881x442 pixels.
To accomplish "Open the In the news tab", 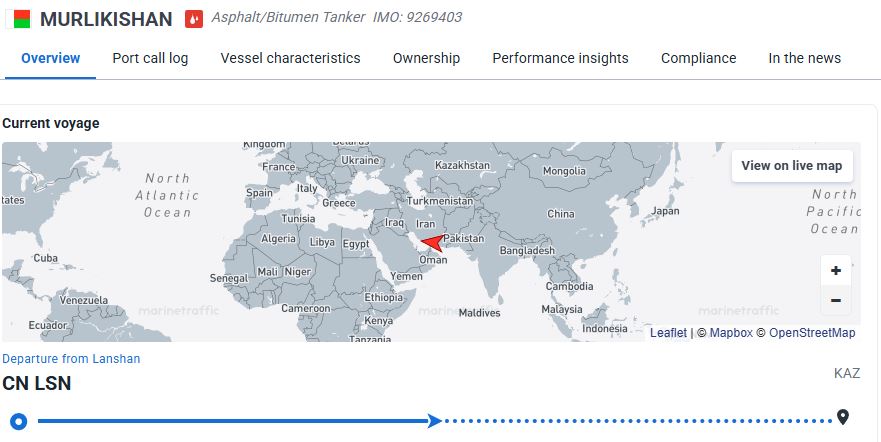I will click(804, 58).
